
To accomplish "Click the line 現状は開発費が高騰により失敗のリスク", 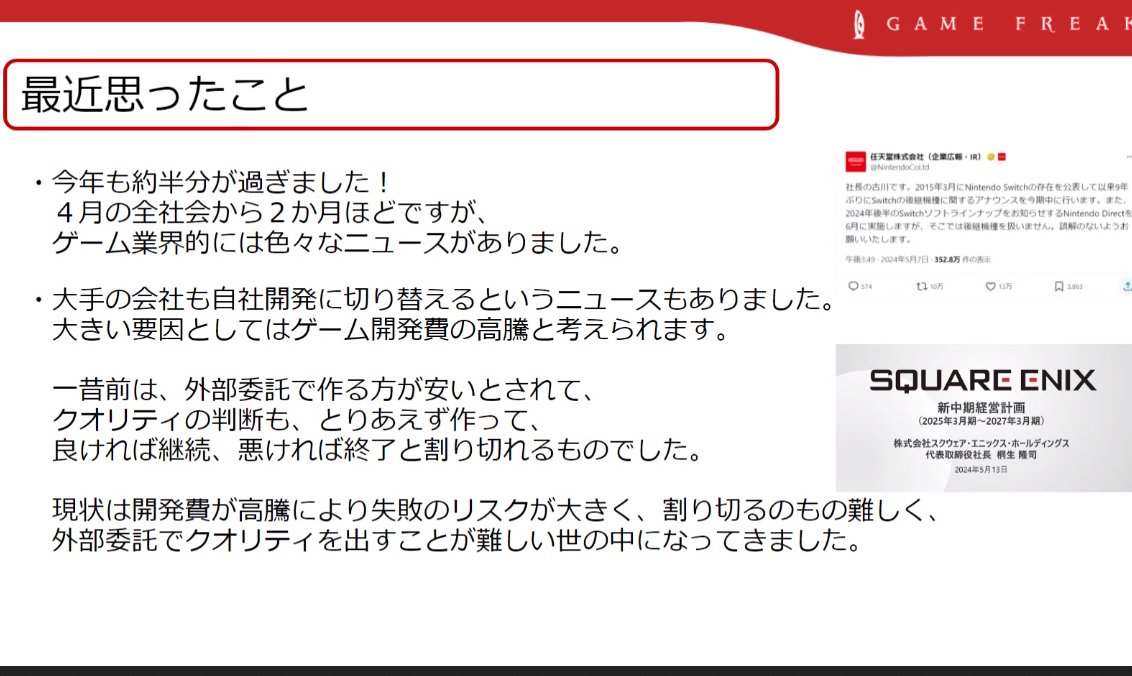I will pos(496,510).
